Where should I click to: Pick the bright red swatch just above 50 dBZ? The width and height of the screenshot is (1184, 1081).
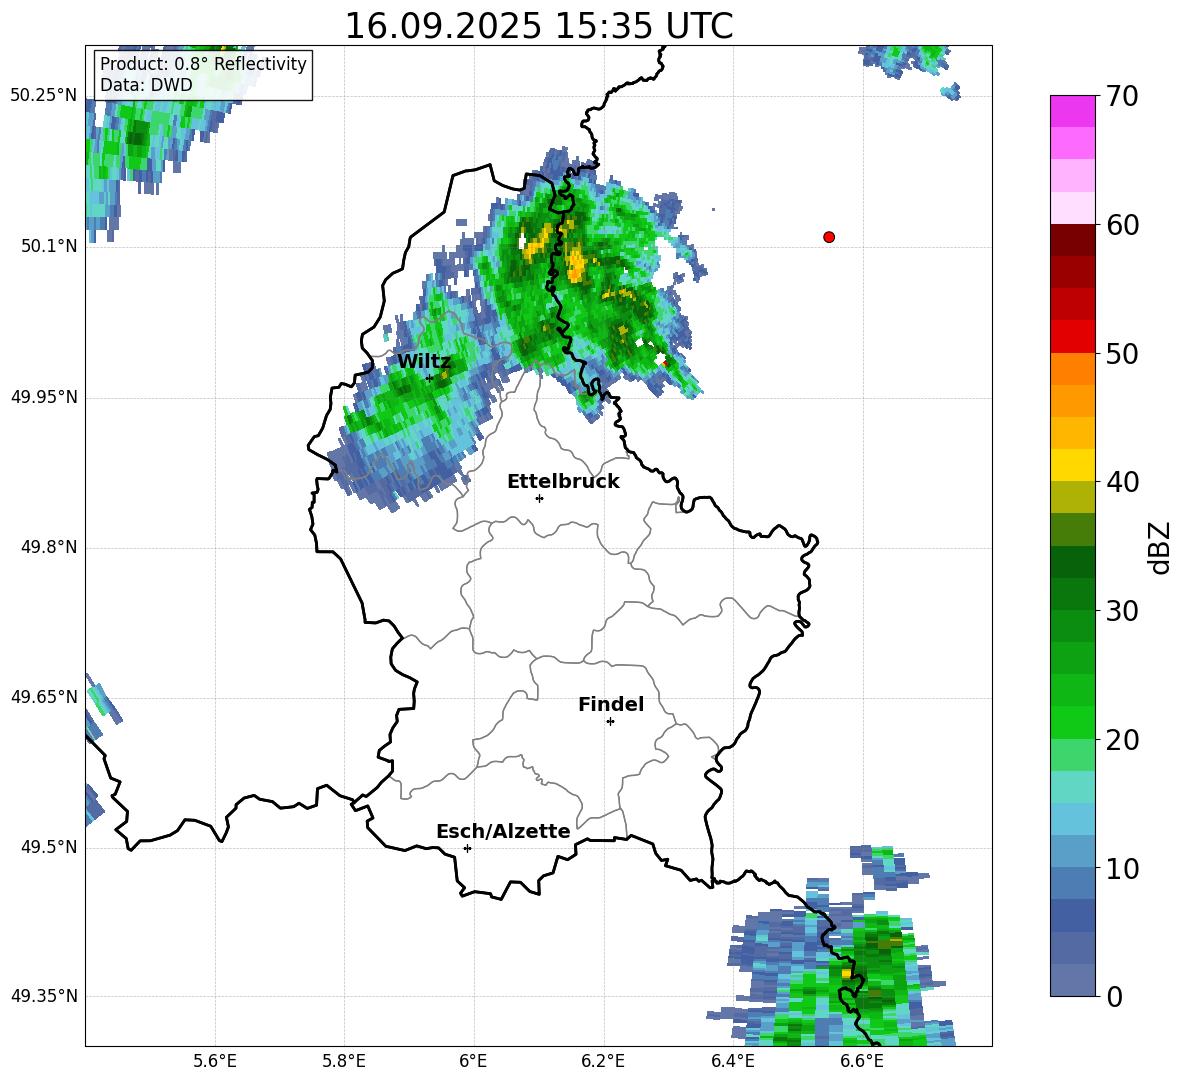(1072, 337)
